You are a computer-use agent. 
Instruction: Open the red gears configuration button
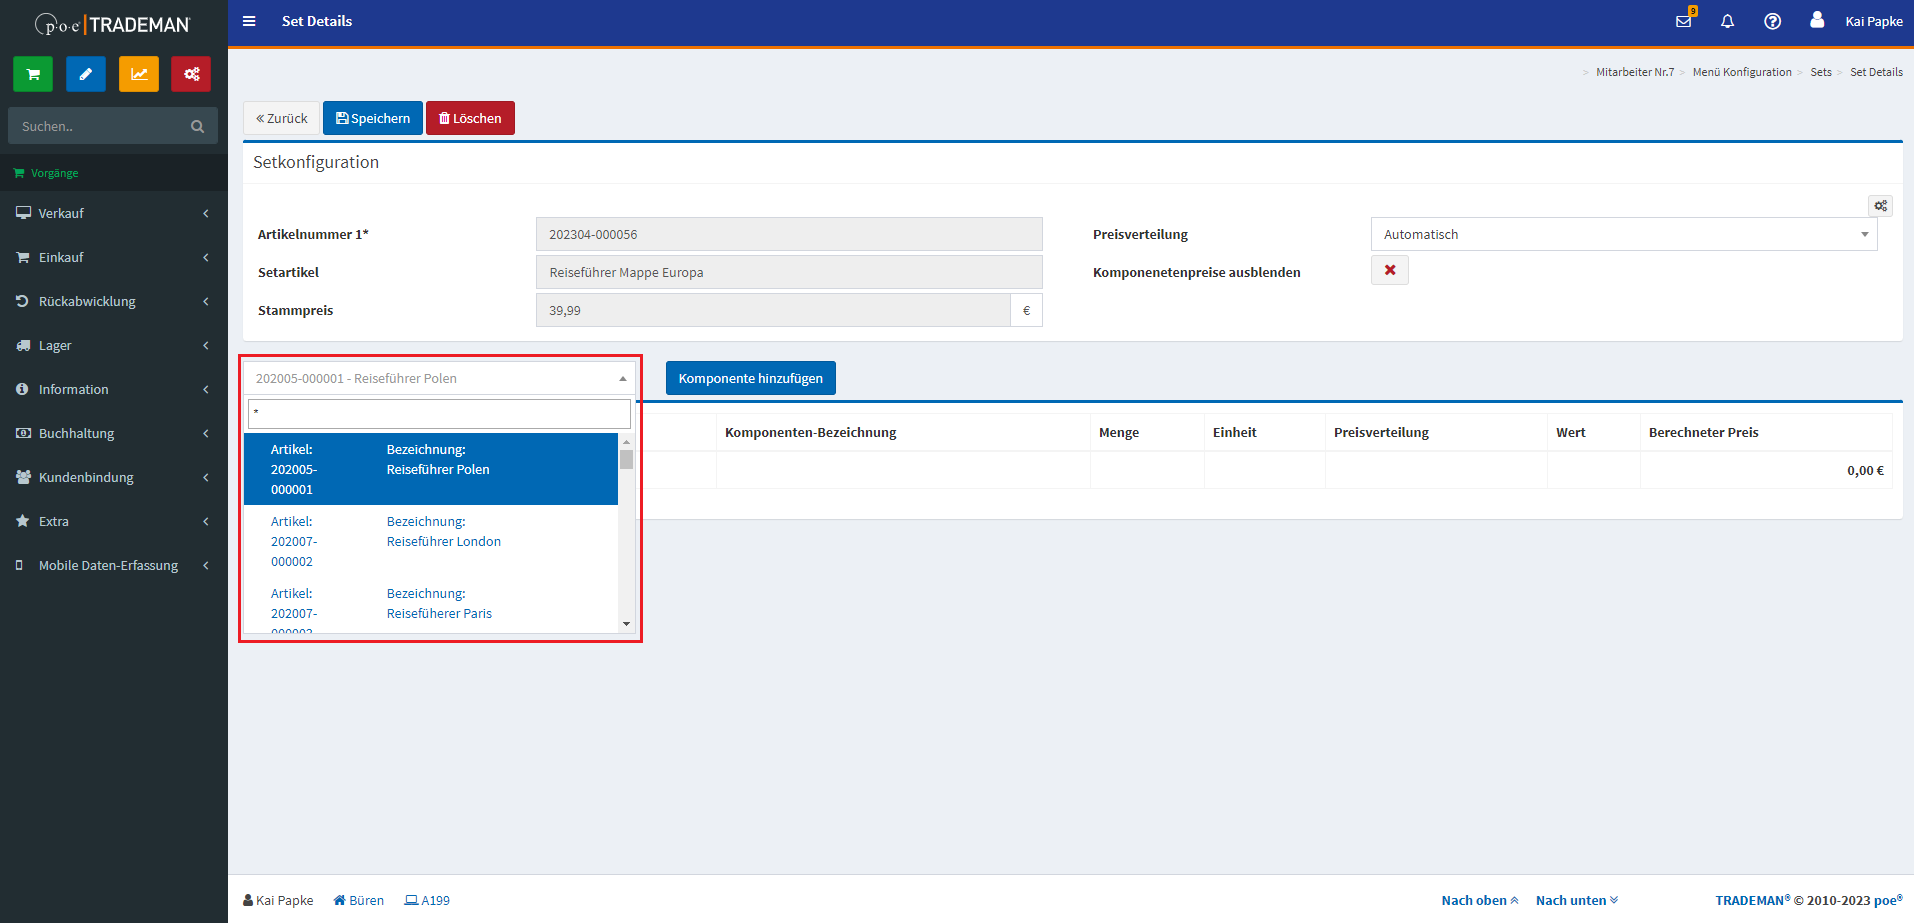coord(191,74)
